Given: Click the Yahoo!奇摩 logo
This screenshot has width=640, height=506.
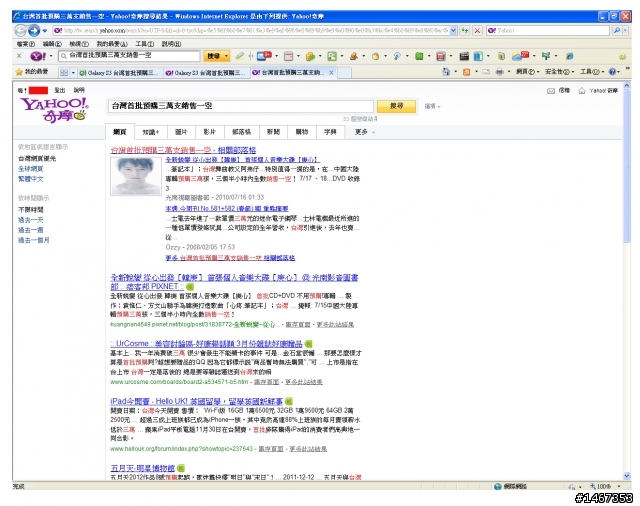Looking at the screenshot, I should [x=54, y=110].
